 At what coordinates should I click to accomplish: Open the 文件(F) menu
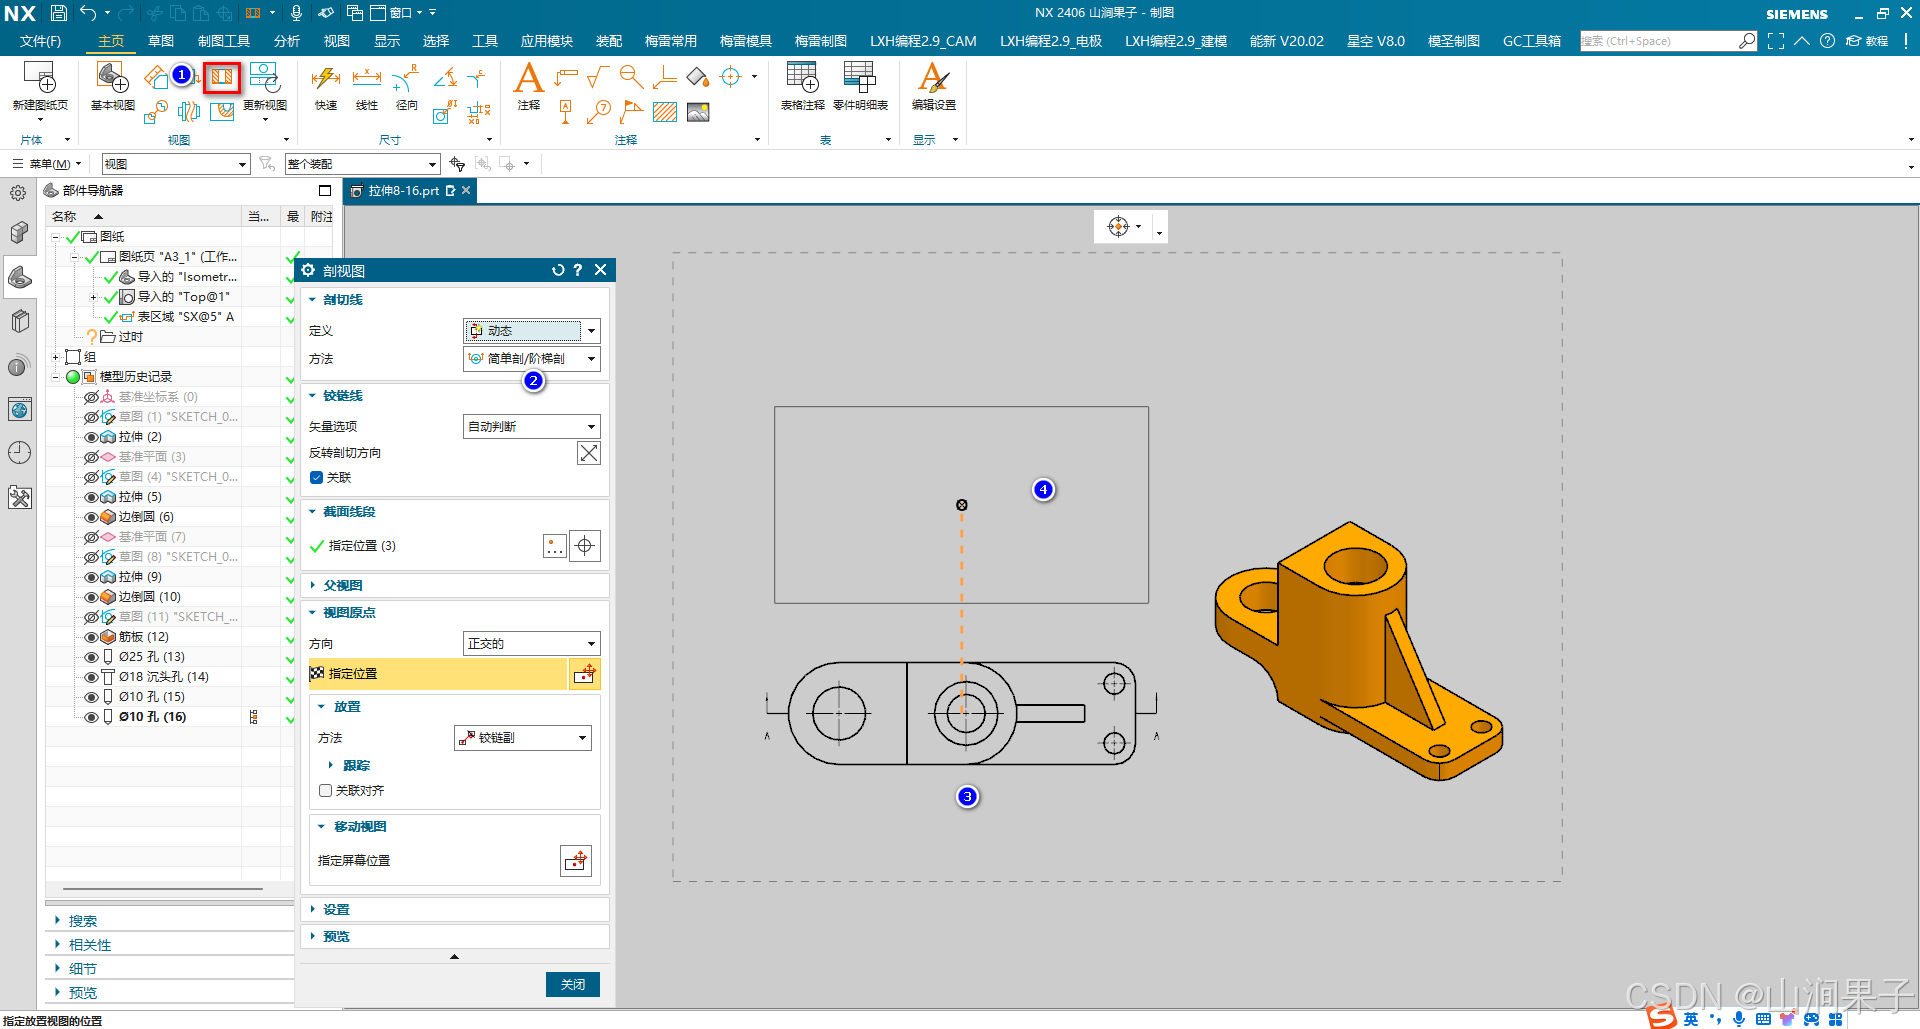click(40, 41)
